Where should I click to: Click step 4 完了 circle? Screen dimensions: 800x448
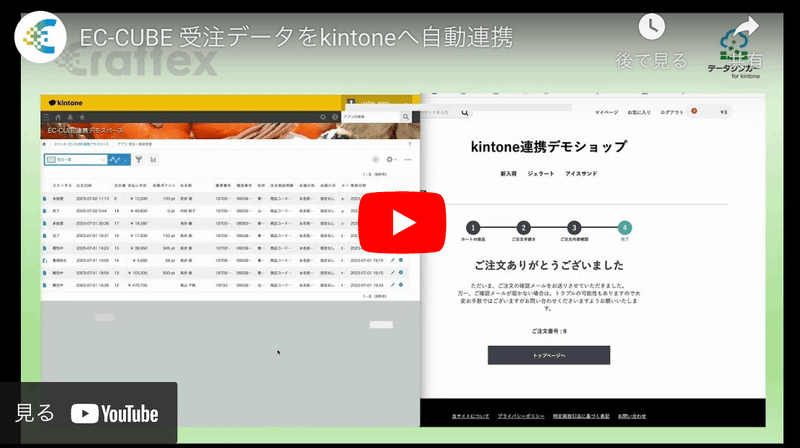tap(624, 228)
